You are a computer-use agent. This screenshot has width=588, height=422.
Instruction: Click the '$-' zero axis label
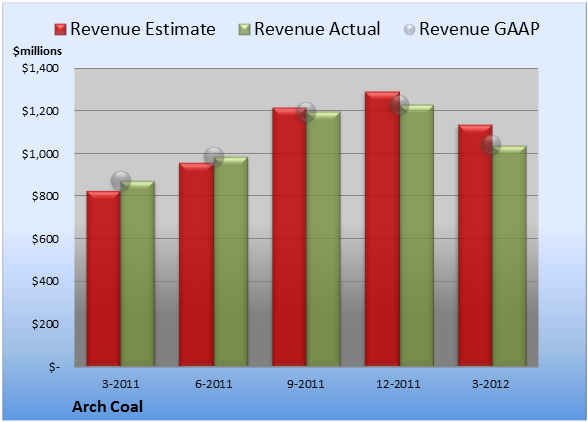54,367
